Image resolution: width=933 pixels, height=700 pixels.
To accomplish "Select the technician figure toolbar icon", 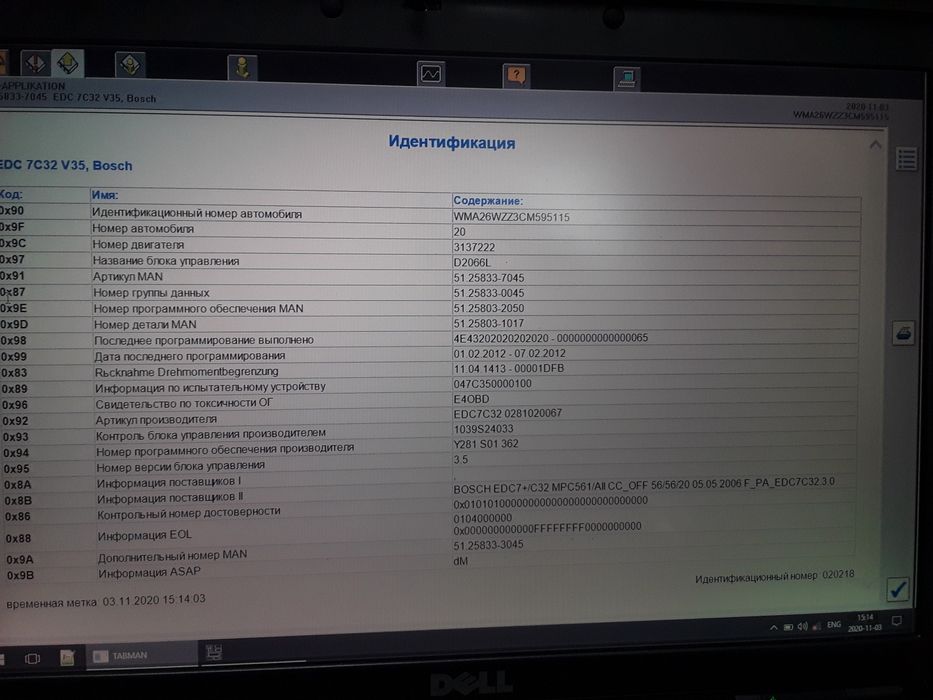I will (x=242, y=67).
